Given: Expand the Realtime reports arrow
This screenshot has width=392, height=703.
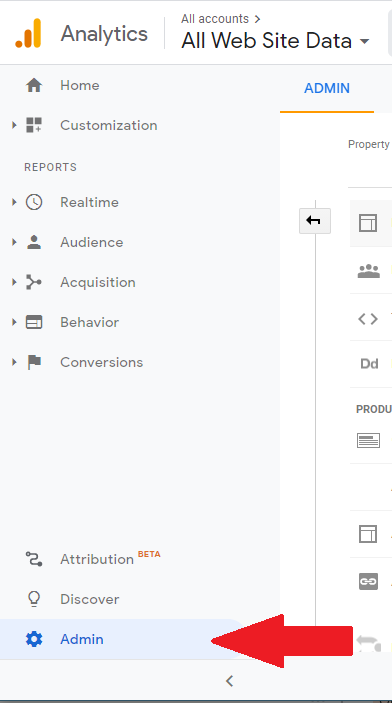Looking at the screenshot, I should pos(14,202).
